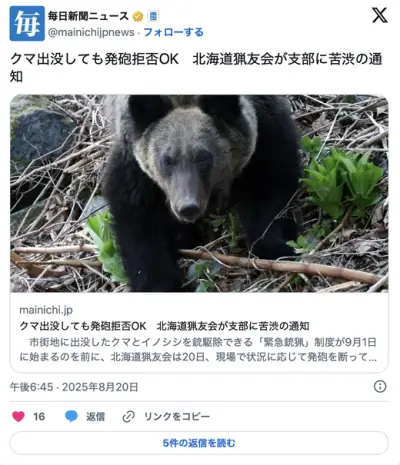The image size is (400, 465).
Task: Open the info circle icon
Action: [380, 387]
